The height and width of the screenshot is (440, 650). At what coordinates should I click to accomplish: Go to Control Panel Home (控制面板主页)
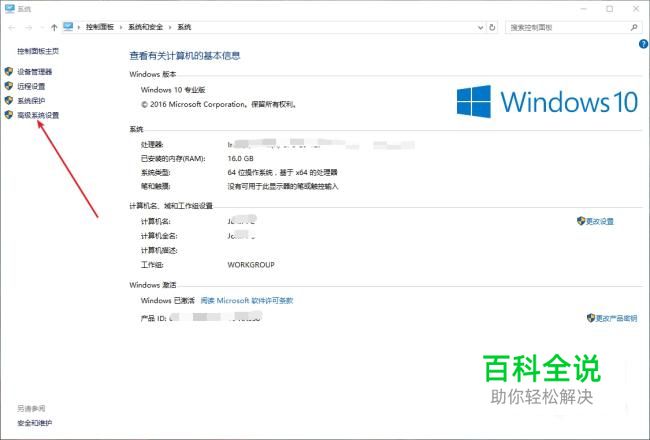38,51
